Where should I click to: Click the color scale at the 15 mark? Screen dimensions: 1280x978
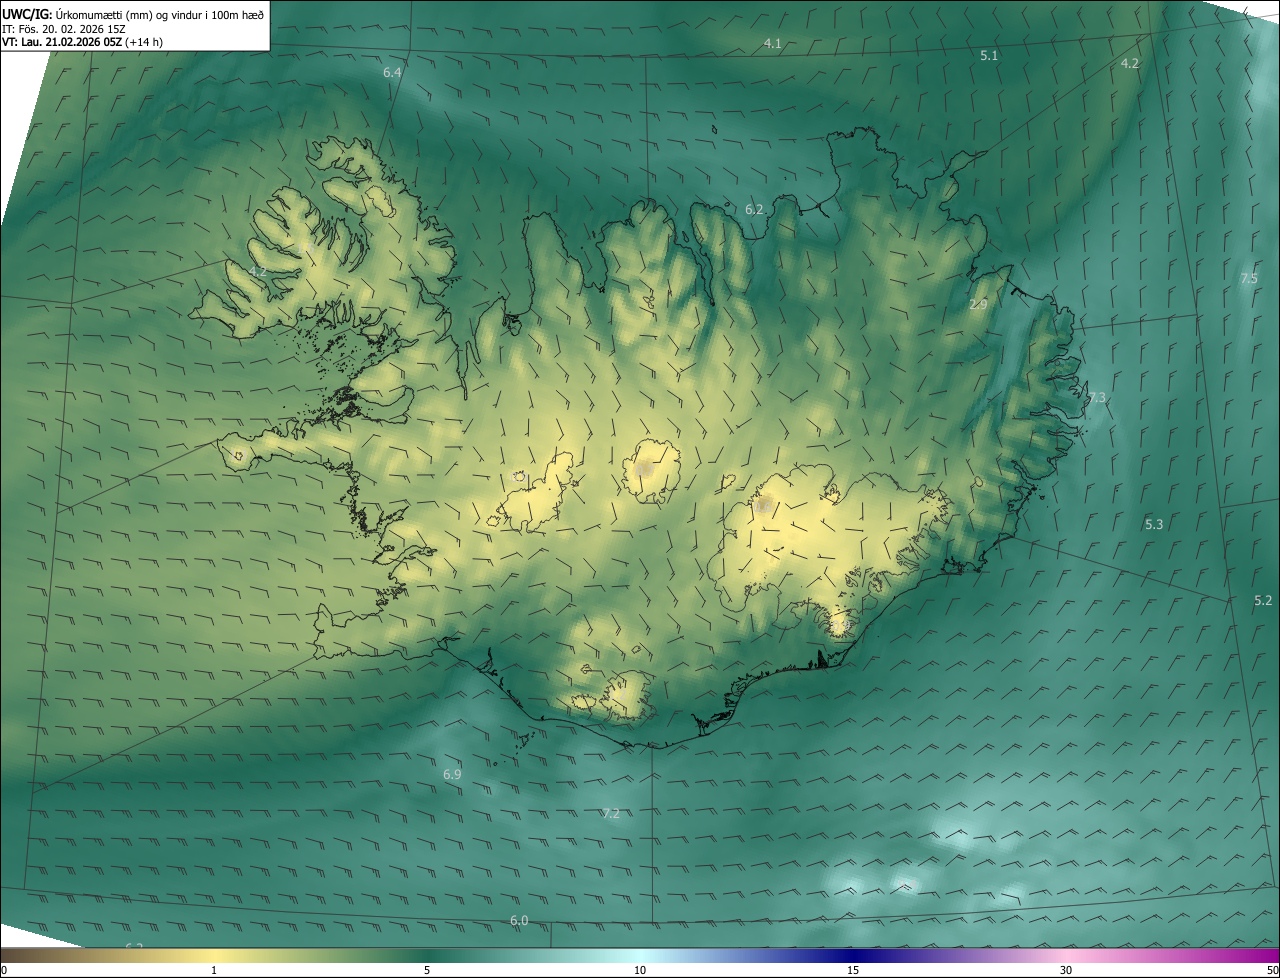pyautogui.click(x=853, y=970)
